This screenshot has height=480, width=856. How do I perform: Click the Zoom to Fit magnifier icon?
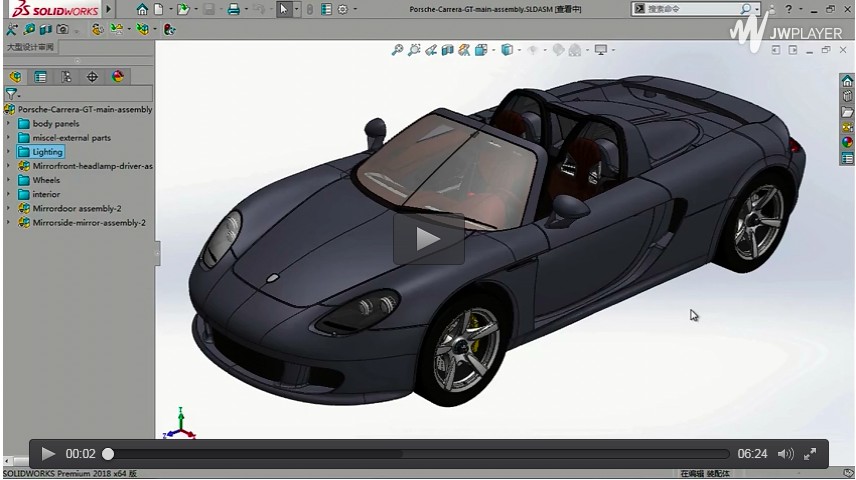tap(397, 50)
